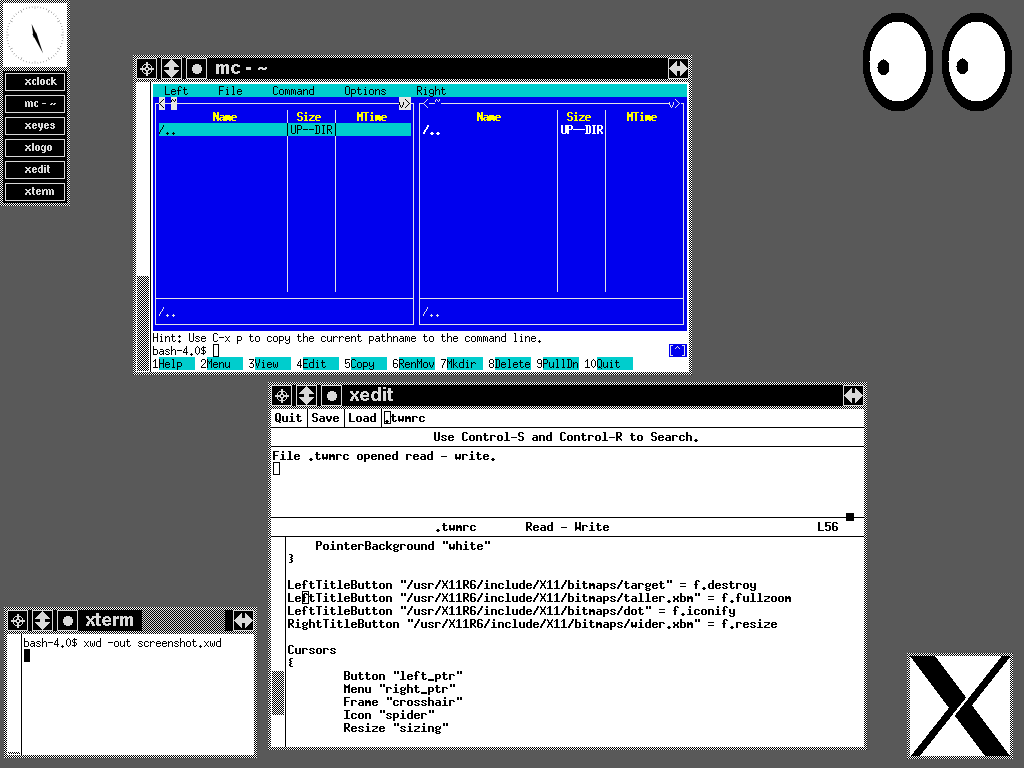
Task: Click the resize arrows icon on xterm titlebar
Action: 243,620
